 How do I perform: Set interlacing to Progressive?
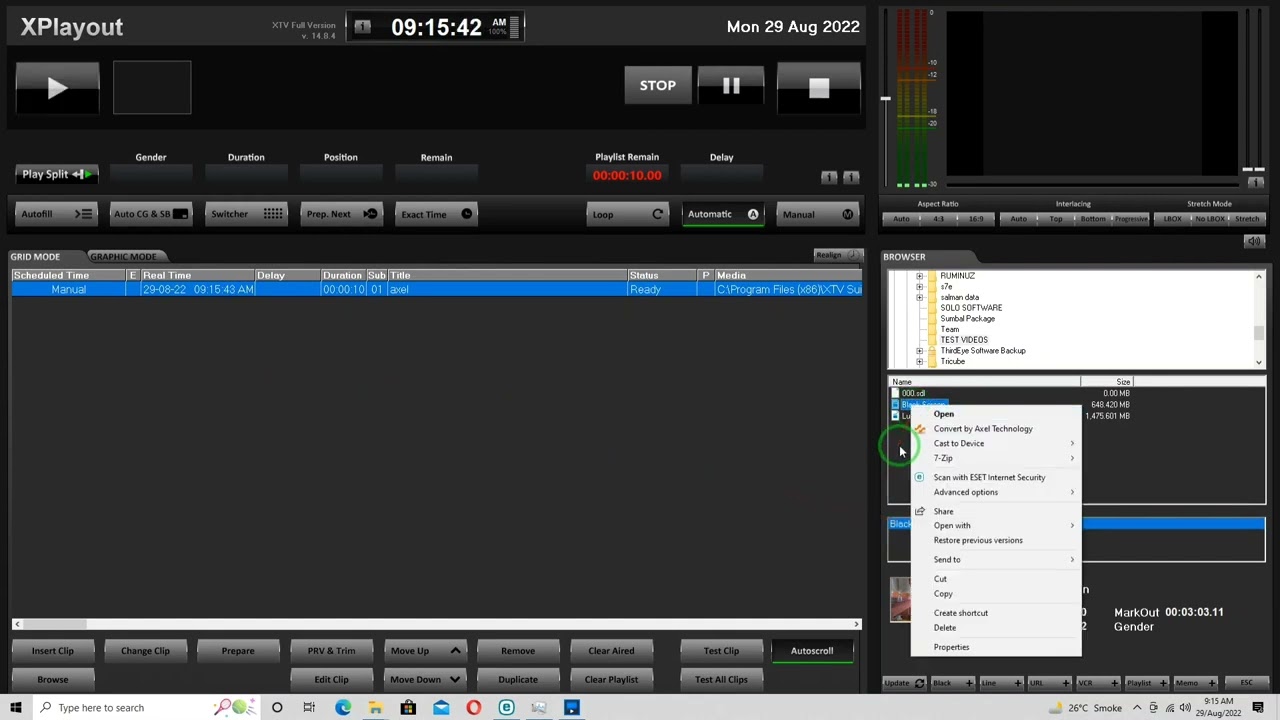tap(1131, 219)
